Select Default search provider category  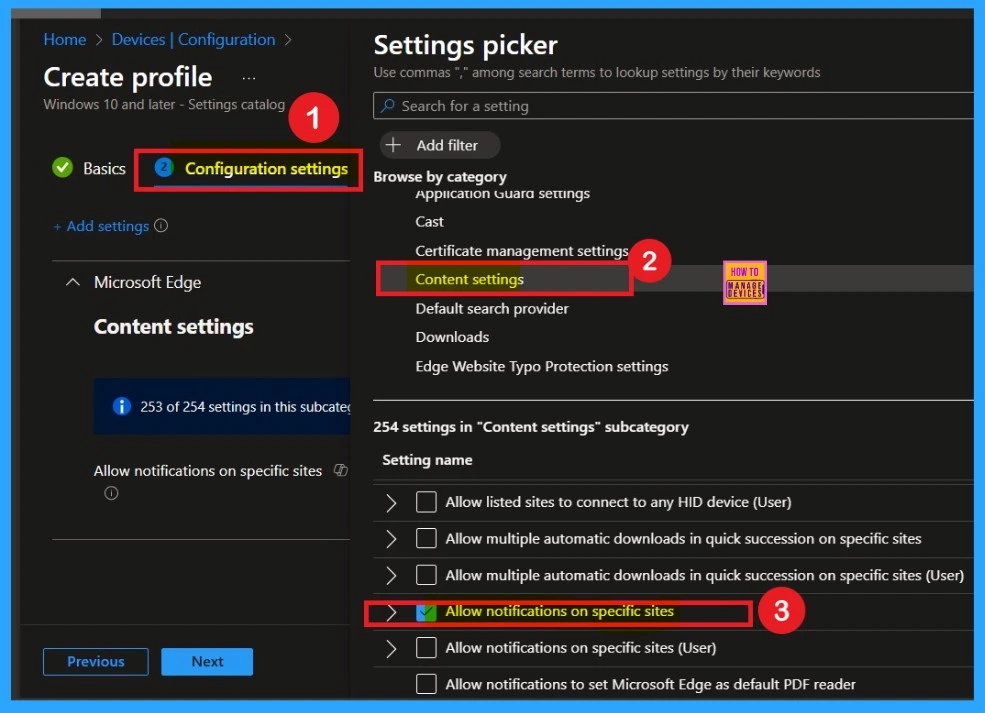pos(492,308)
